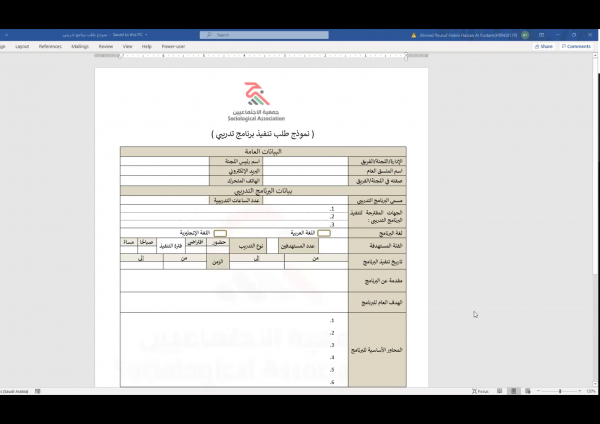The height and width of the screenshot is (424, 600).
Task: Click the empty cell beside مسمى البرنامج التدريبي
Action: 305,200
